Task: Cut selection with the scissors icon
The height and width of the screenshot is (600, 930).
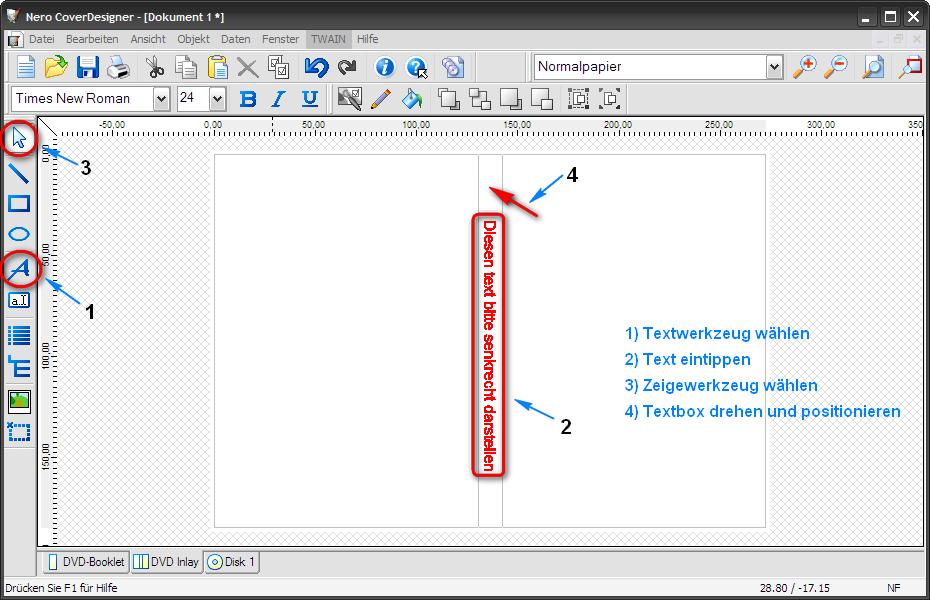Action: point(155,67)
